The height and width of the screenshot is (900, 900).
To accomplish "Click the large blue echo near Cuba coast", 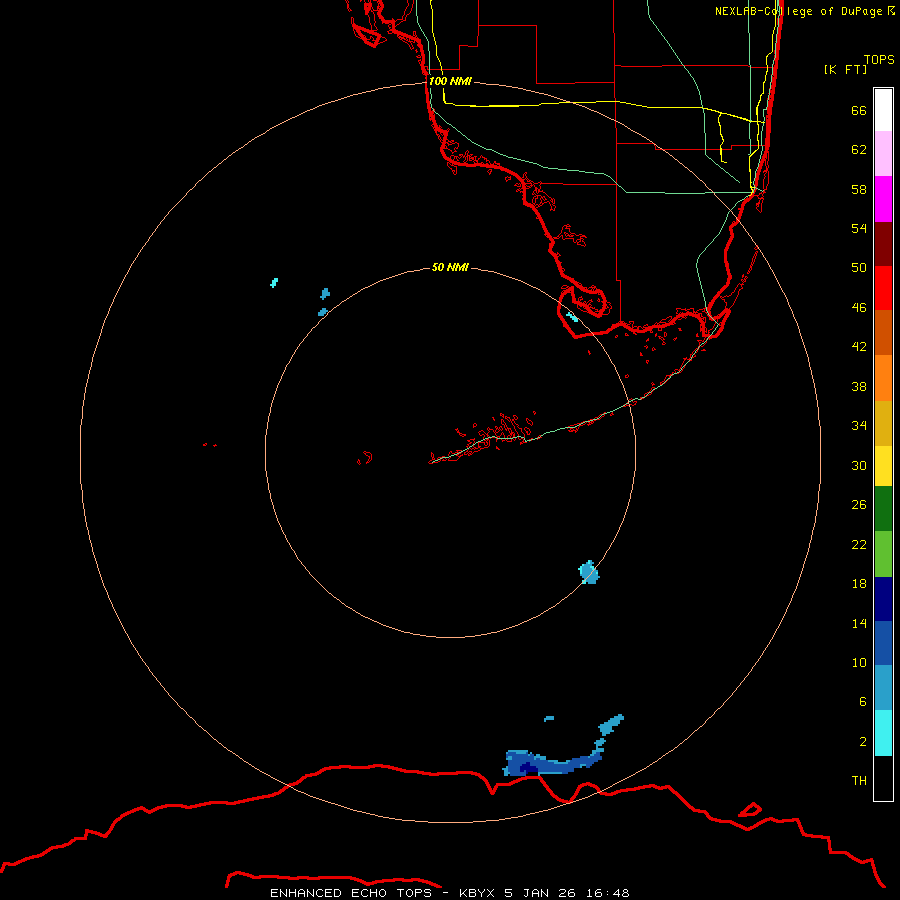I will 552,762.
